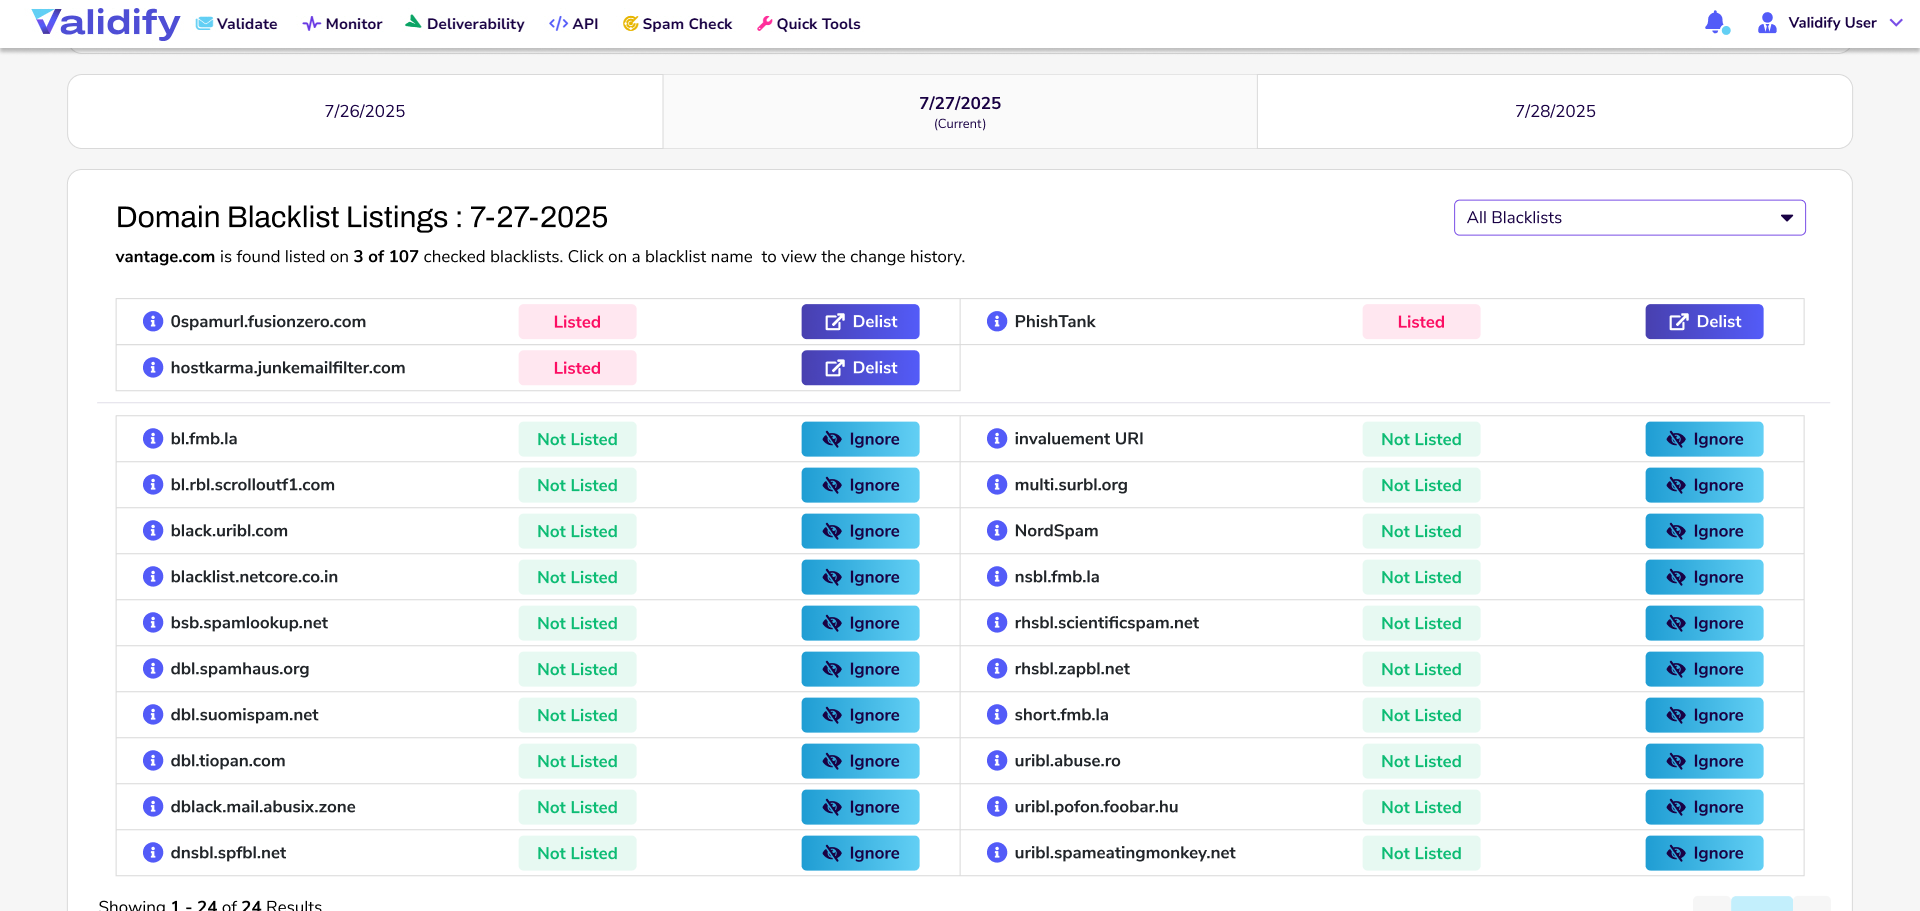Select the 7/28/2025 date tab
The width and height of the screenshot is (1920, 911).
1554,111
